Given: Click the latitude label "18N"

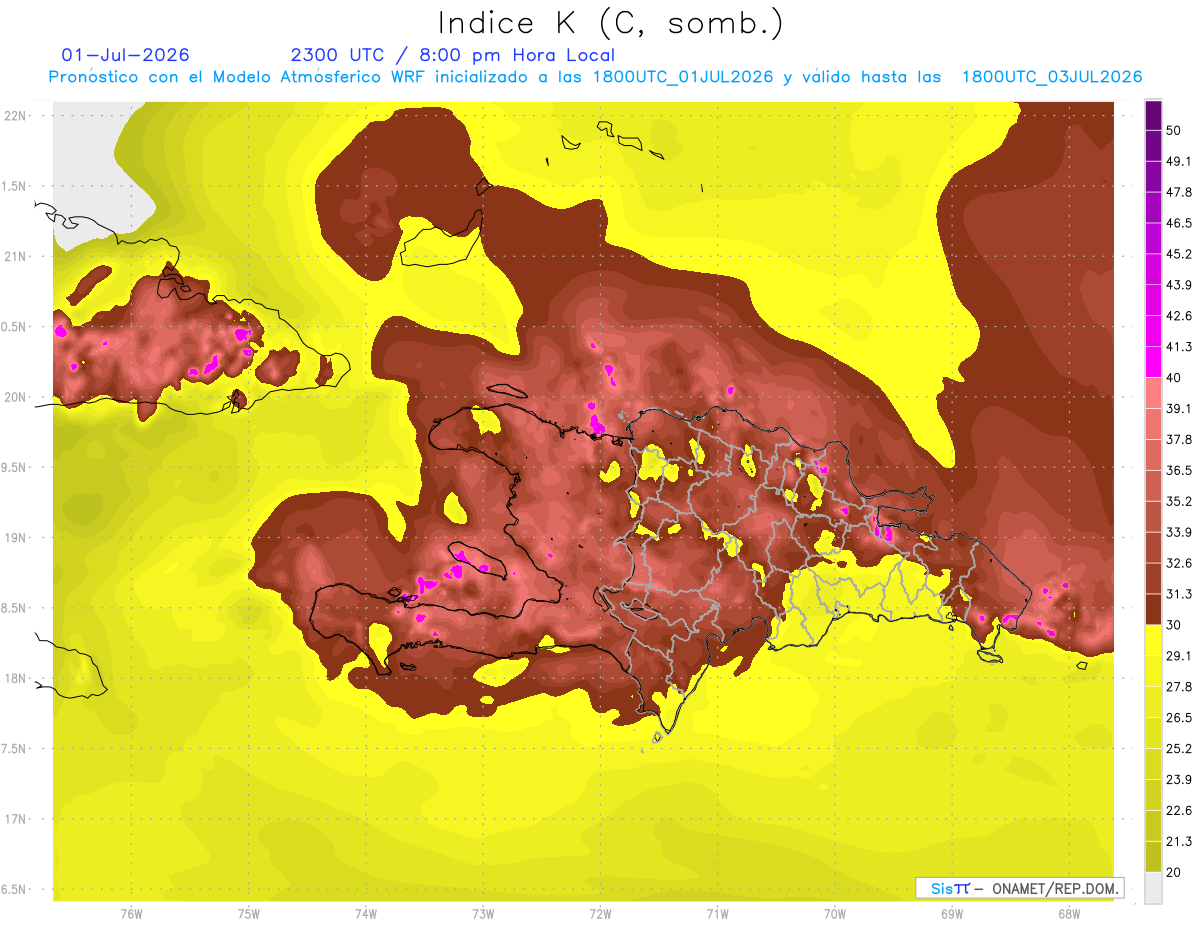Looking at the screenshot, I should click(14, 678).
